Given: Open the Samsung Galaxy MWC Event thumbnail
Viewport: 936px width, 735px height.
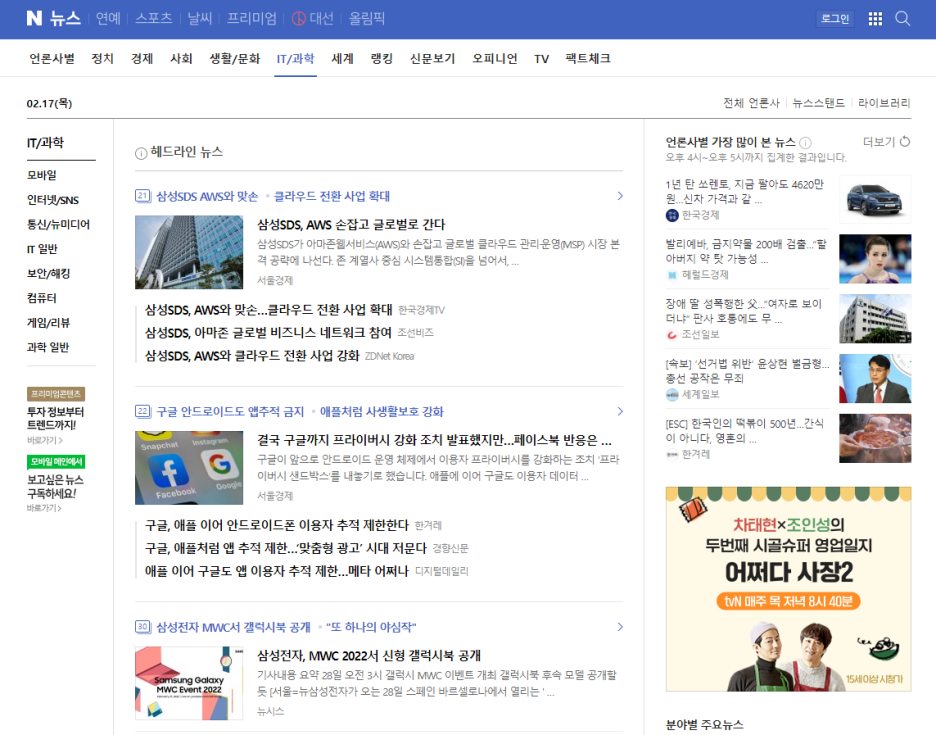Looking at the screenshot, I should [189, 683].
